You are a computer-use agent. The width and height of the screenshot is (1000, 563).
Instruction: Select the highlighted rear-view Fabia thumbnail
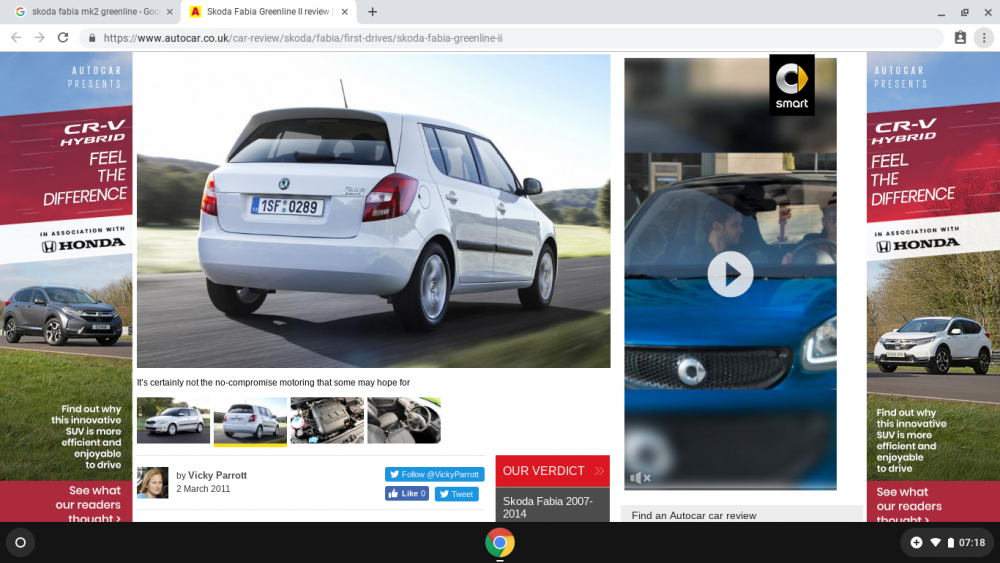point(250,421)
